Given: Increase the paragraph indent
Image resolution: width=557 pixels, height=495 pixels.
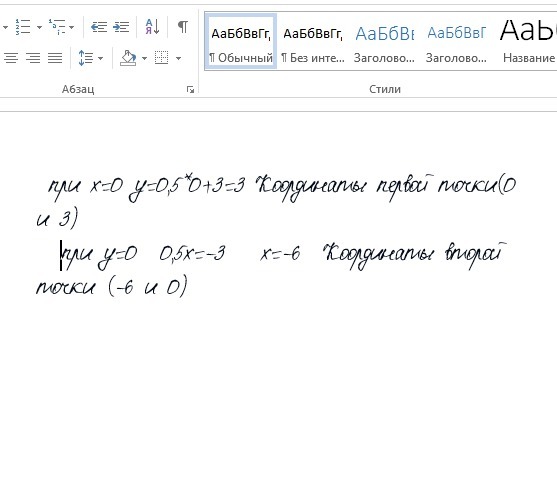Looking at the screenshot, I should pos(121,27).
